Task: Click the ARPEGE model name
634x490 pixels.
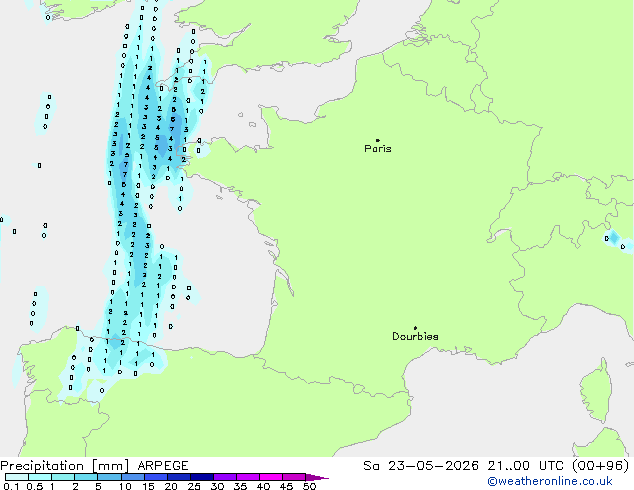Action: [163, 466]
